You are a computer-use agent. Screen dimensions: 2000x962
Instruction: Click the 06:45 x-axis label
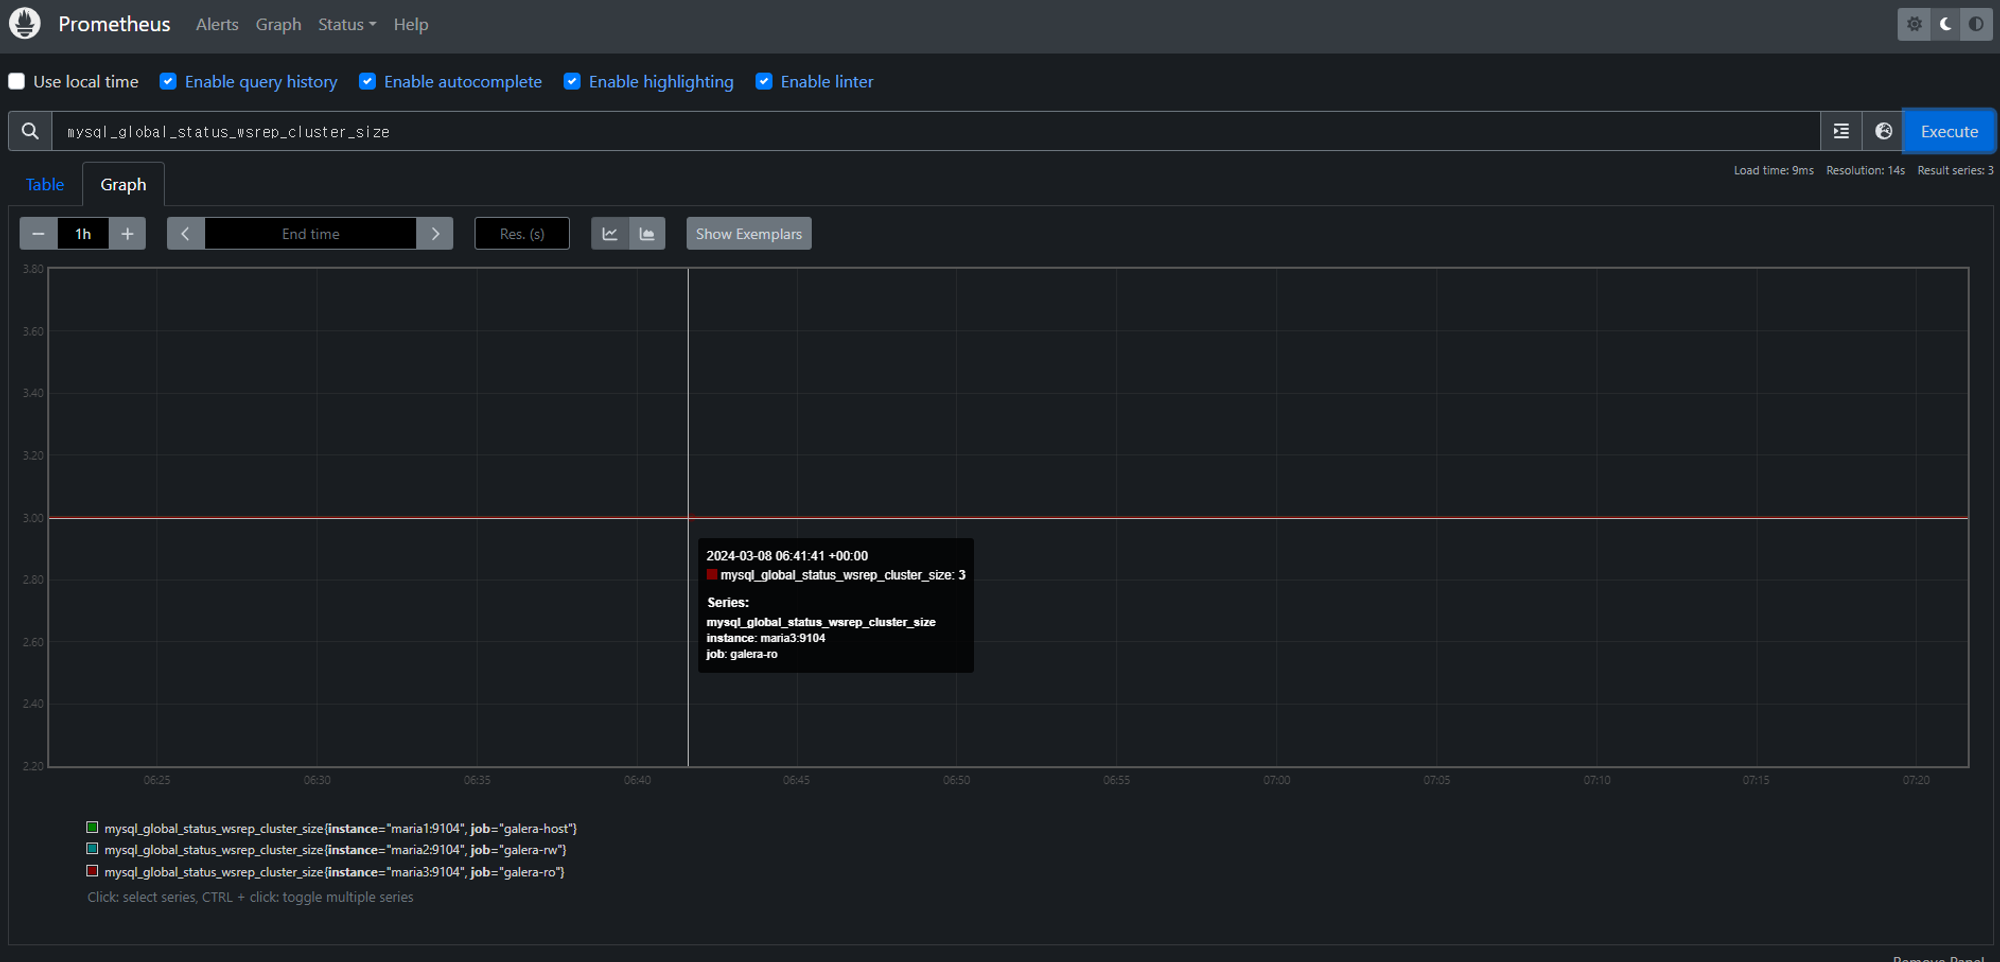pos(796,780)
